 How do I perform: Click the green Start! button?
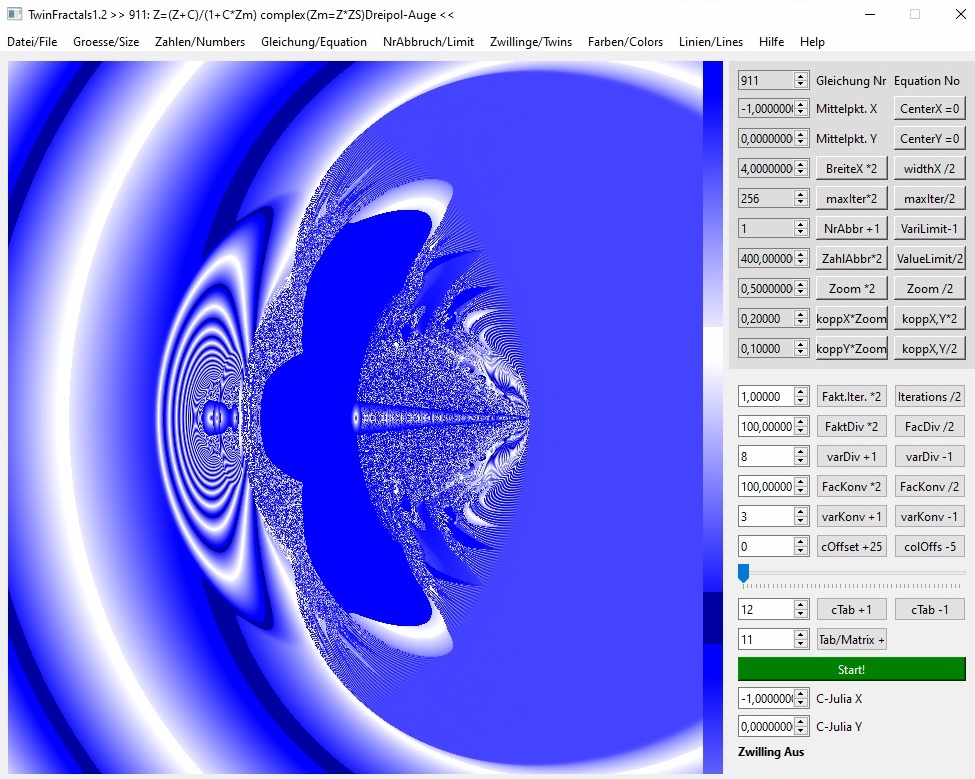pos(851,669)
